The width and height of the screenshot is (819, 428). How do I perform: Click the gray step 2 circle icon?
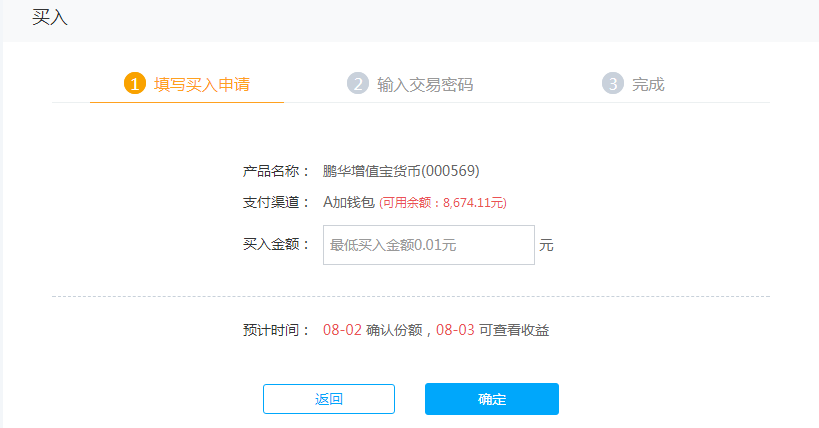coord(358,84)
